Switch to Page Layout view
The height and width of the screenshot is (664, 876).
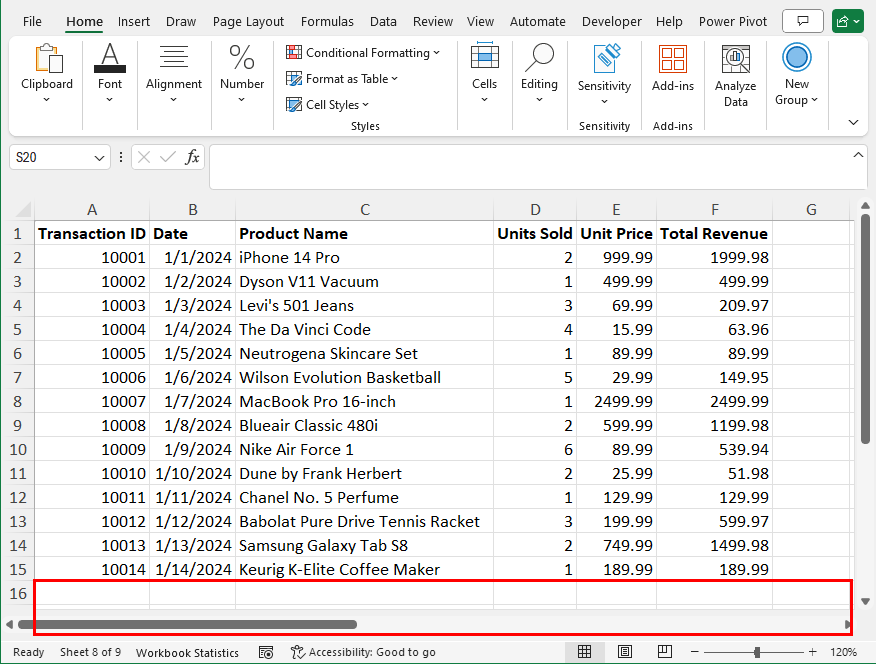coord(625,652)
